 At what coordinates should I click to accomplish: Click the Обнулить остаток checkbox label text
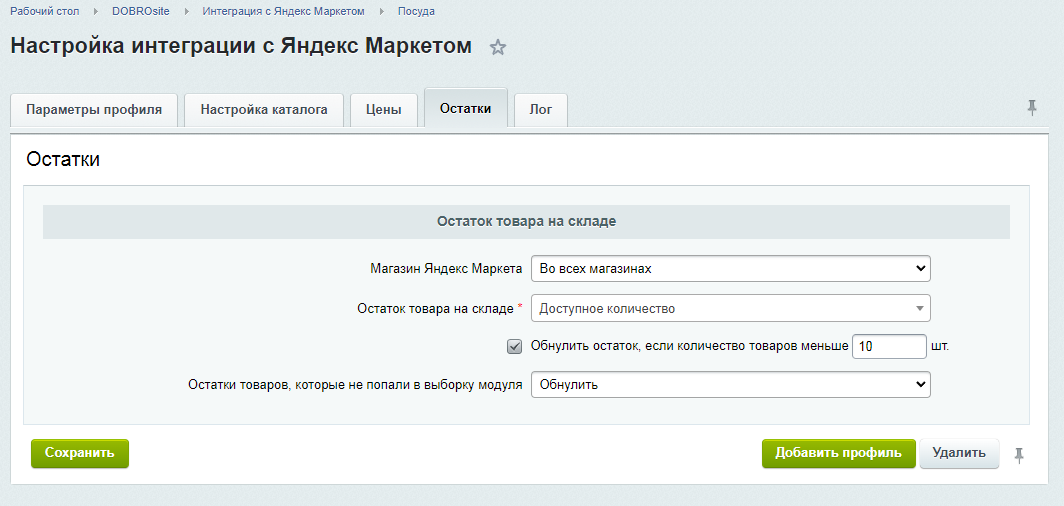tap(689, 347)
